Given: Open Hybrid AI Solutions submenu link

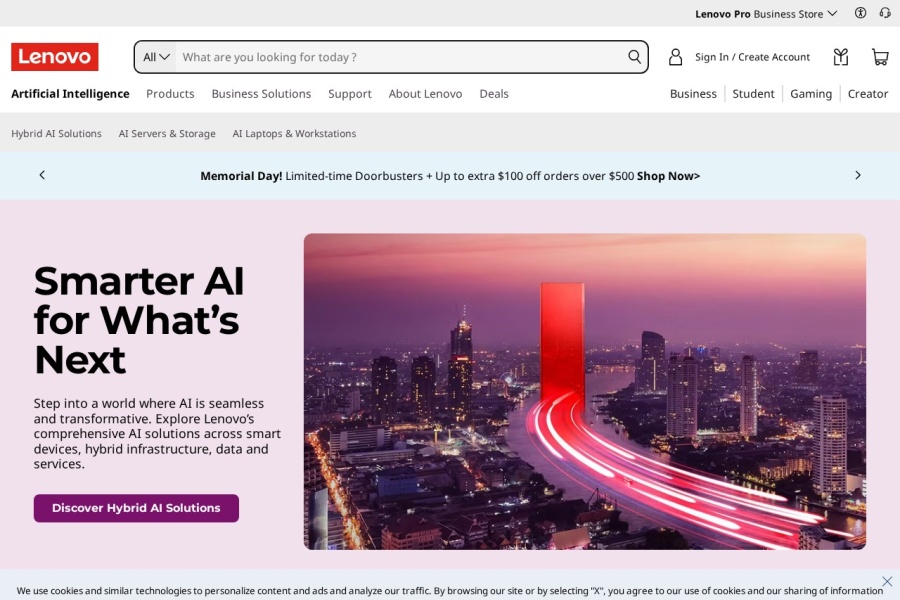Looking at the screenshot, I should [56, 133].
